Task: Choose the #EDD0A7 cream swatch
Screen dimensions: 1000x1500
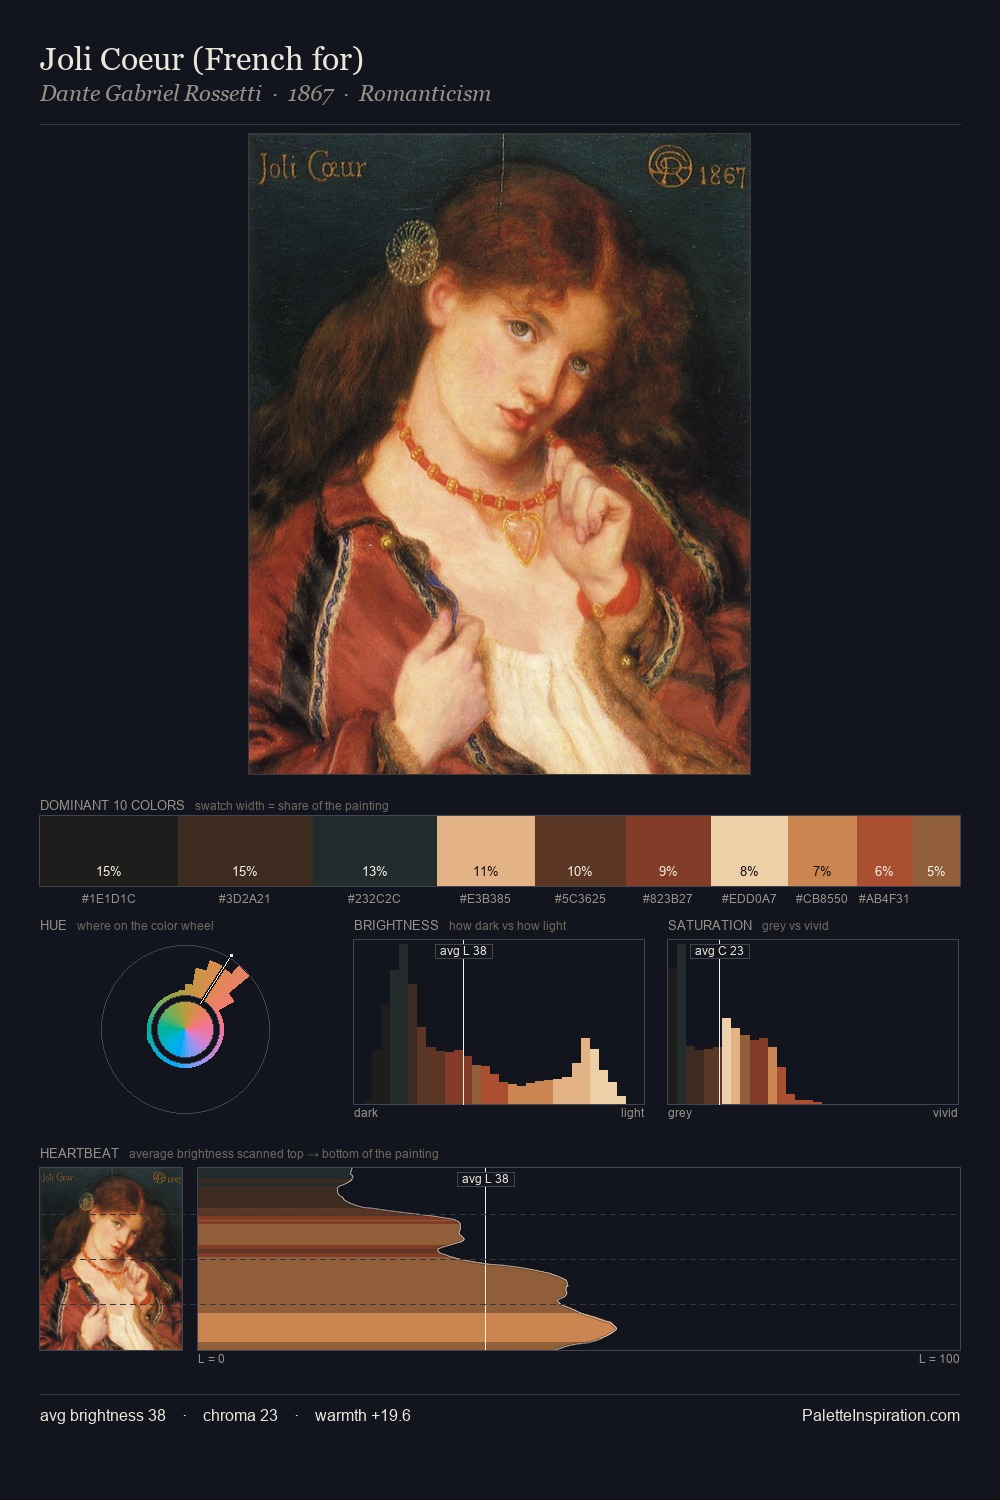Action: [749, 851]
